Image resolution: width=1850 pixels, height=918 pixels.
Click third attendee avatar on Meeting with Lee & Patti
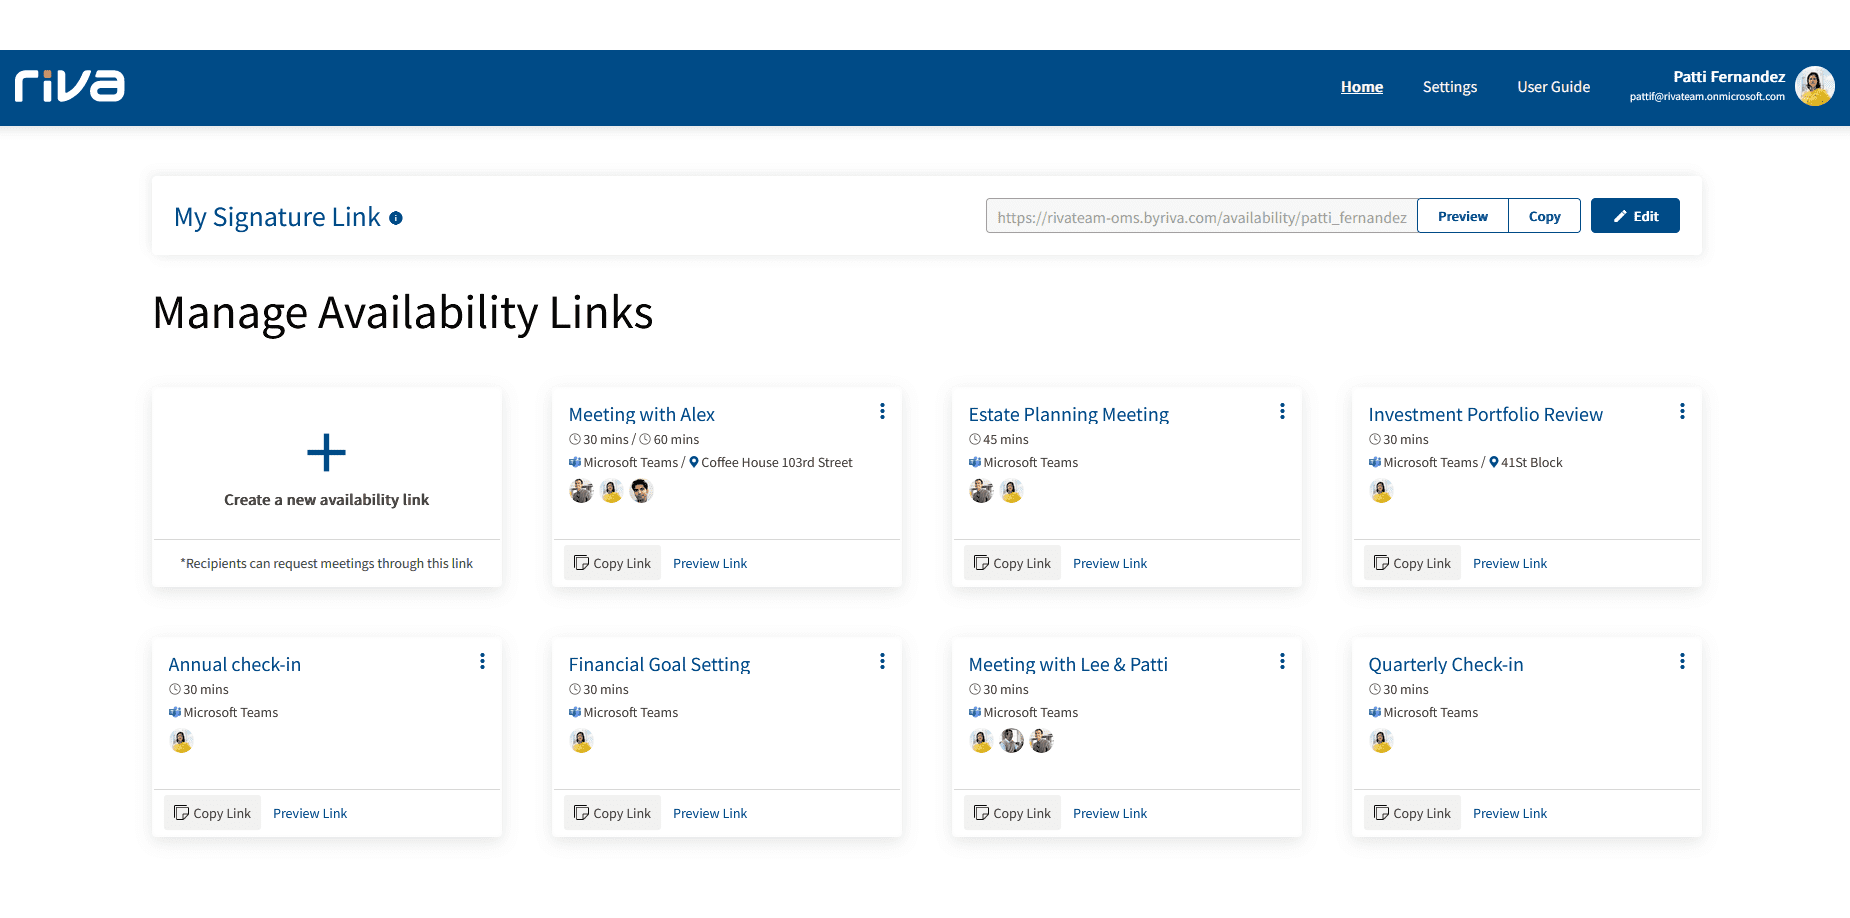pos(1042,741)
